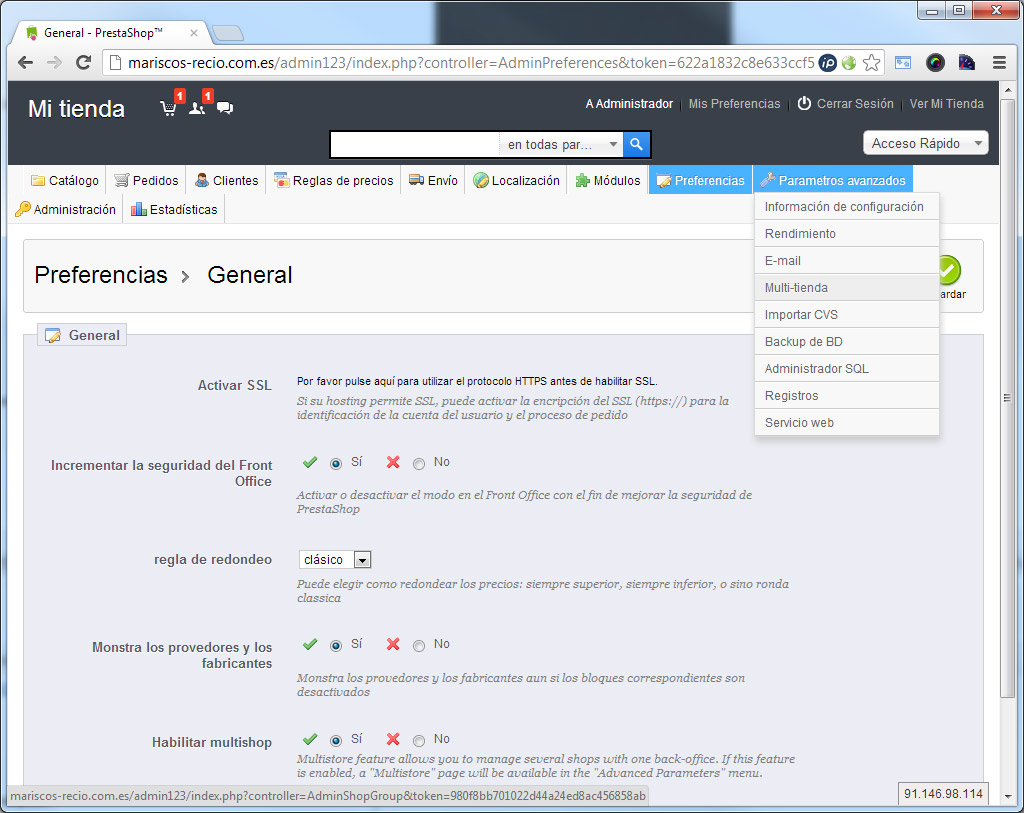Click the vertical page scrollbar
This screenshot has width=1024, height=813.
tap(1008, 397)
